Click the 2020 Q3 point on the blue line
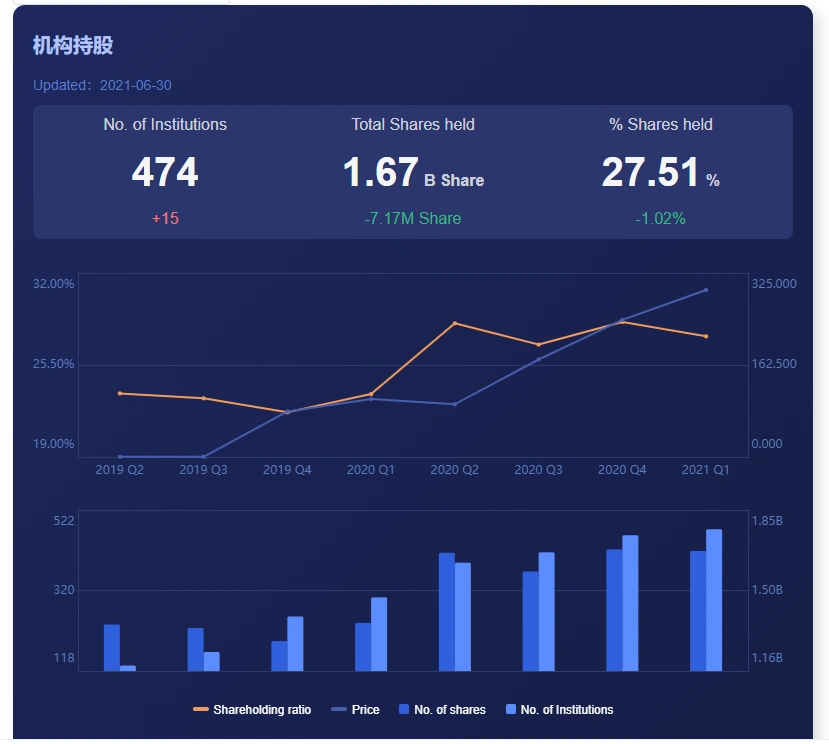829x744 pixels. (539, 357)
